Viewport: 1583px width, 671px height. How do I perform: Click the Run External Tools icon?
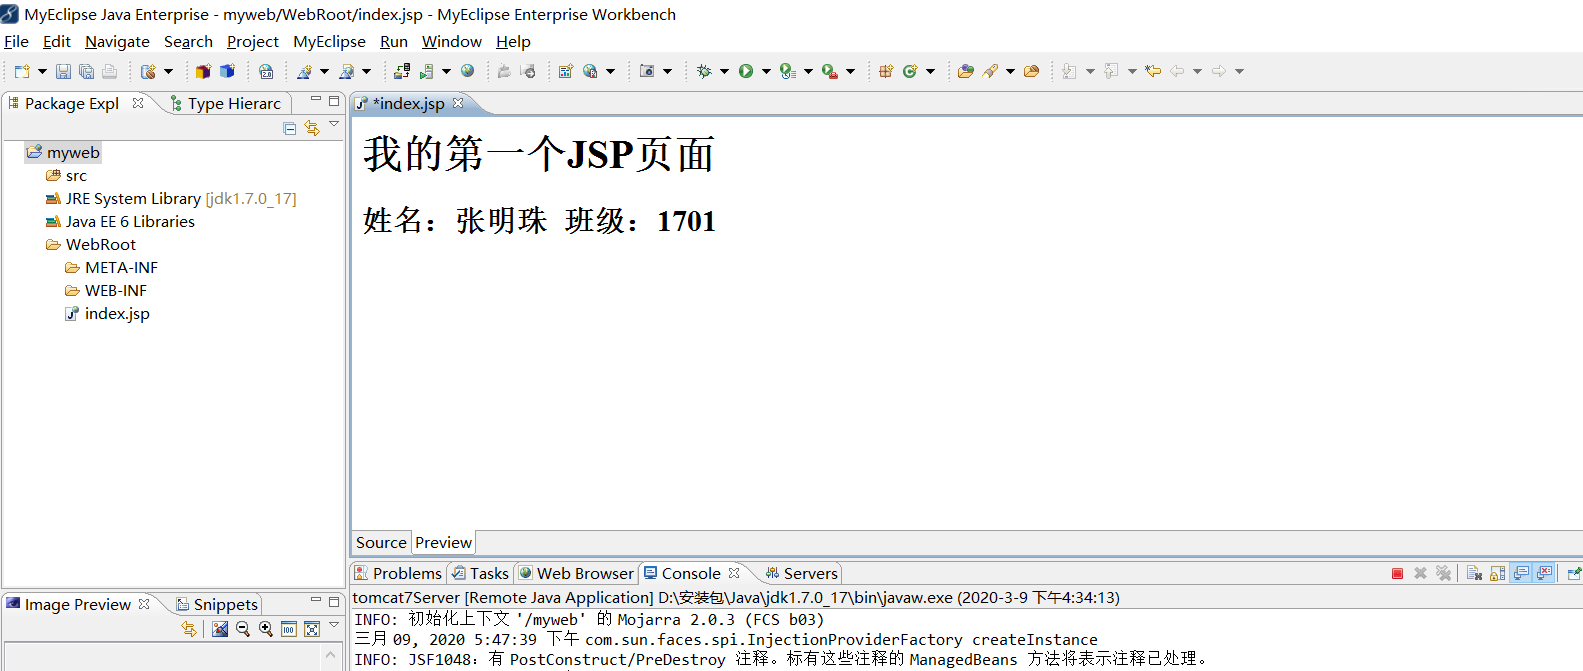[x=829, y=71]
